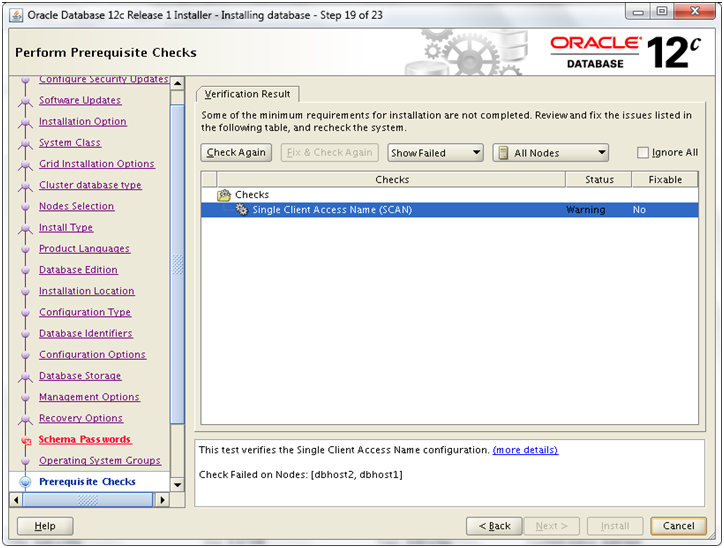Screen dimensions: 724x548
Task: Close the installer window
Action: tap(695, 12)
